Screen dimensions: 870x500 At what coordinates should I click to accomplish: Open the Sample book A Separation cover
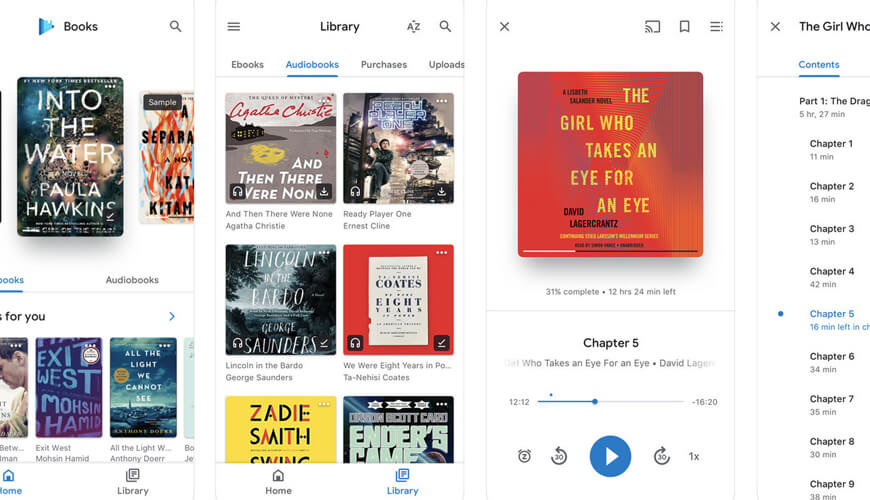pos(166,157)
